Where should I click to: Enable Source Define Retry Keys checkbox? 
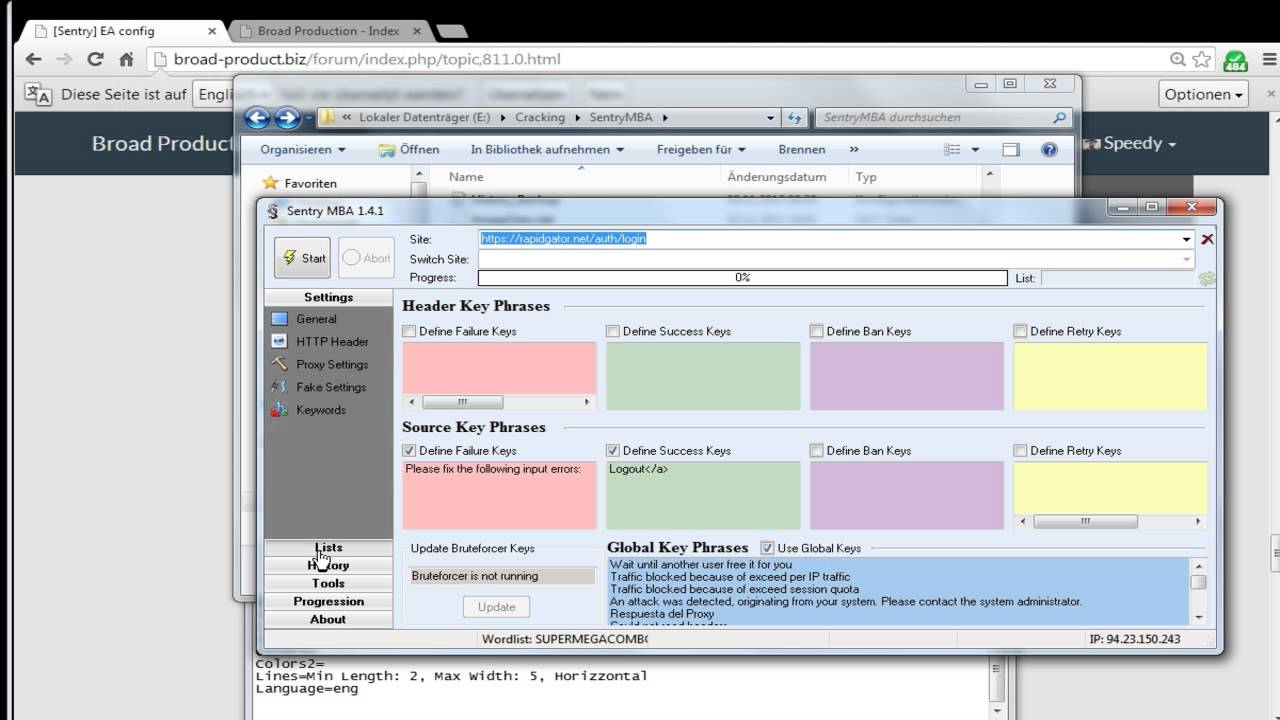click(x=1021, y=451)
